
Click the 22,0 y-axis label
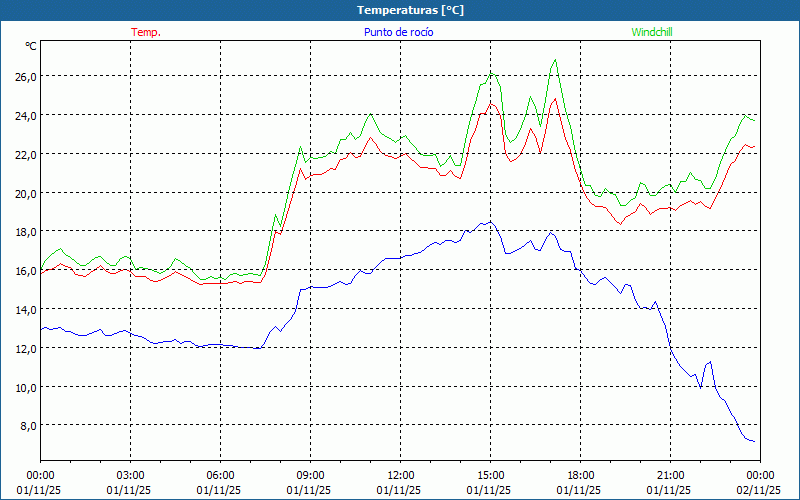coord(25,154)
